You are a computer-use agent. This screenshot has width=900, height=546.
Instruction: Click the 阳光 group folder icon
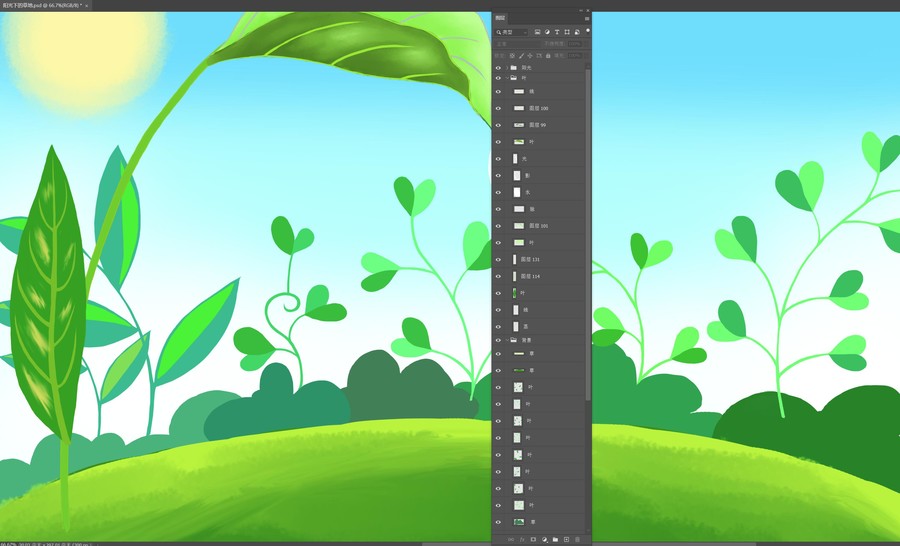point(514,68)
